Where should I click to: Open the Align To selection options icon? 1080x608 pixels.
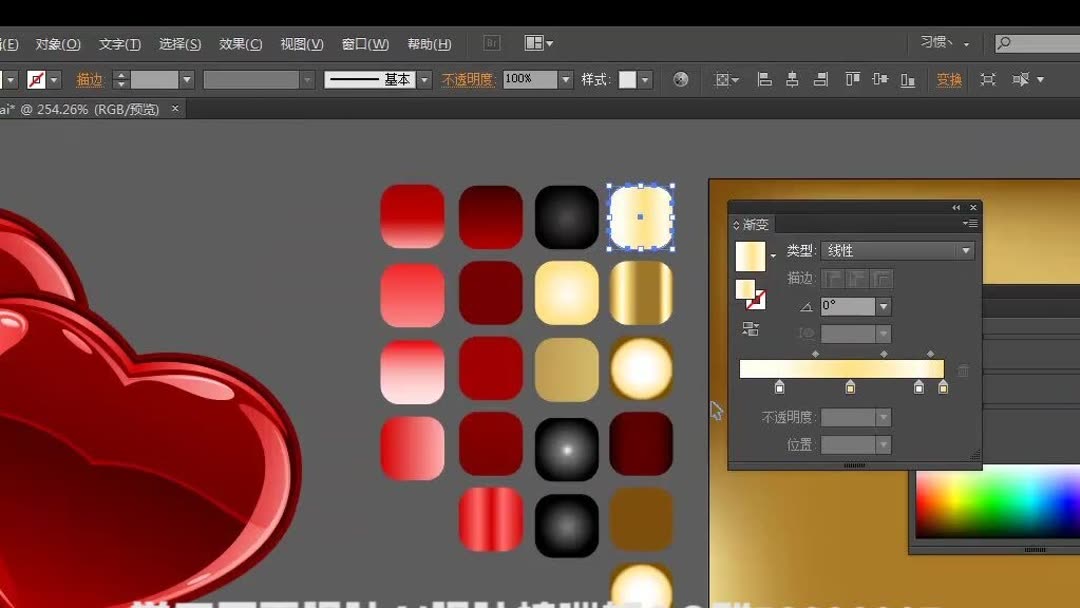click(x=726, y=80)
